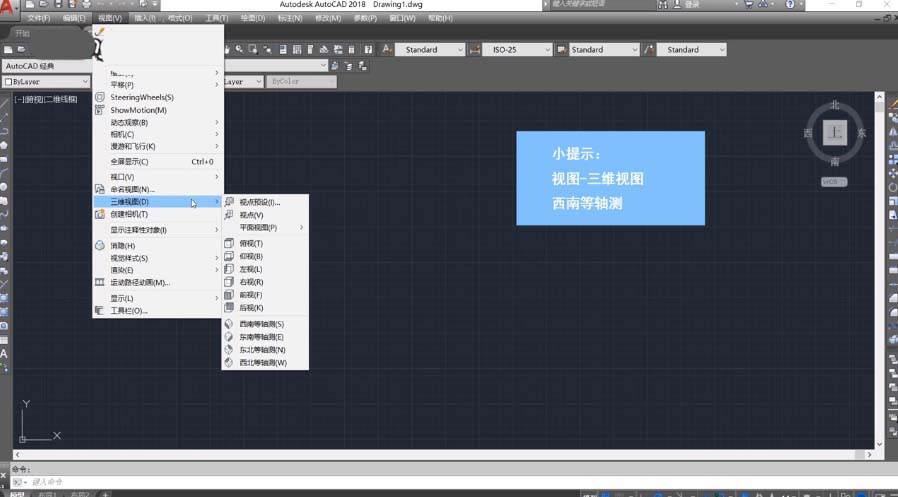Open the QuickCalc calculator icon
The height and width of the screenshot is (497, 898).
click(x=352, y=50)
